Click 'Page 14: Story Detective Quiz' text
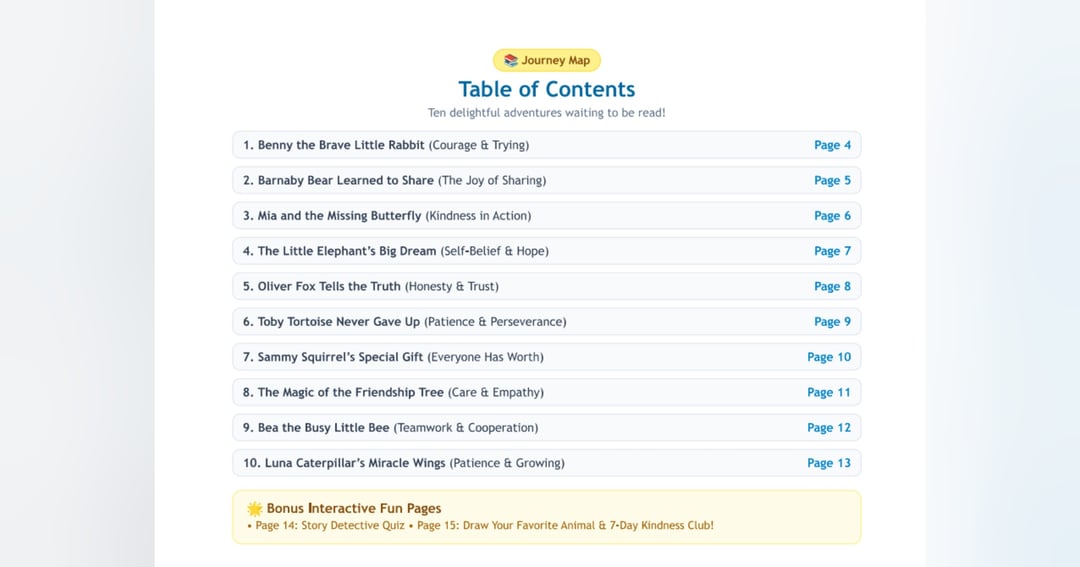Viewport: 1080px width, 567px height. point(330,526)
